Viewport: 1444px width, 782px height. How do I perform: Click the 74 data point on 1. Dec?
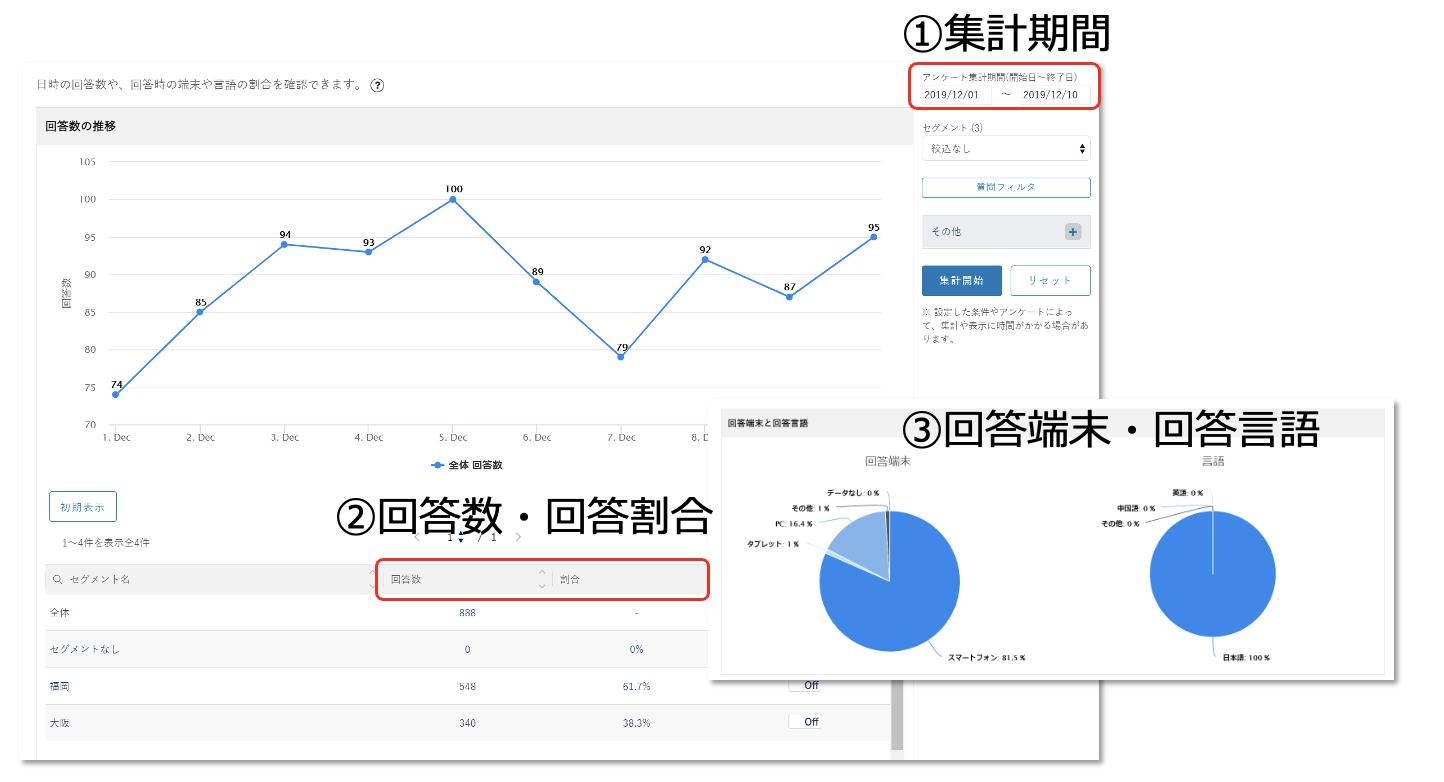point(116,394)
